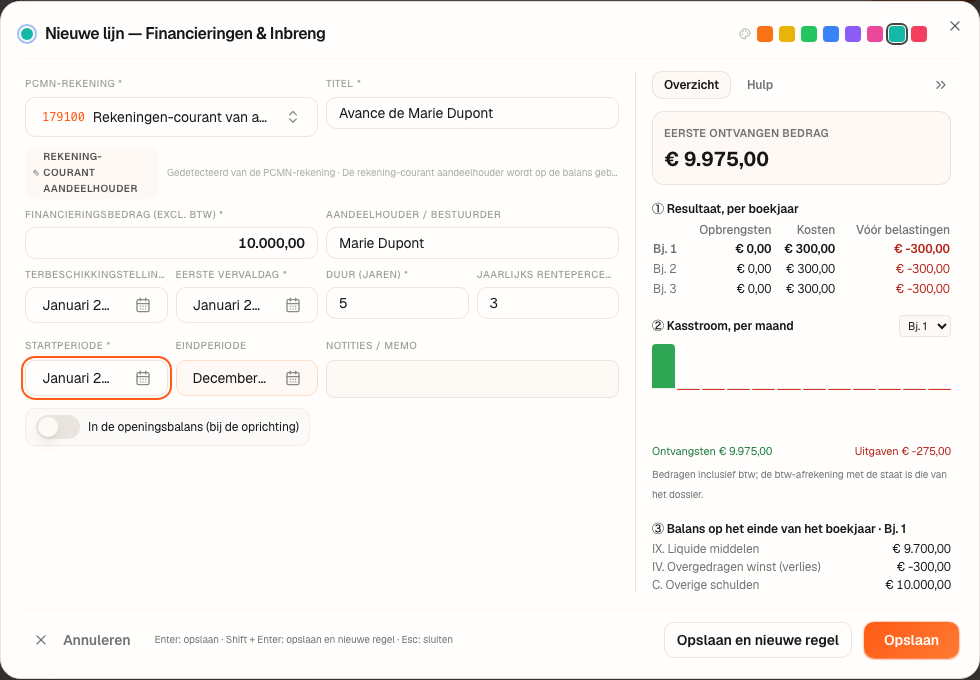The image size is (980, 680).
Task: Open the Bj. 1 cash flow dropdown
Action: 924,326
